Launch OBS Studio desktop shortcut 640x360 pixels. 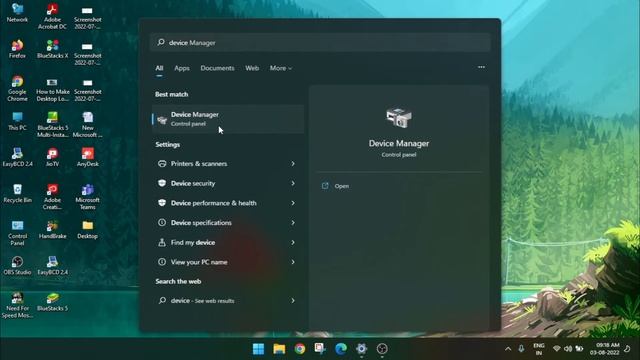[x=17, y=265]
